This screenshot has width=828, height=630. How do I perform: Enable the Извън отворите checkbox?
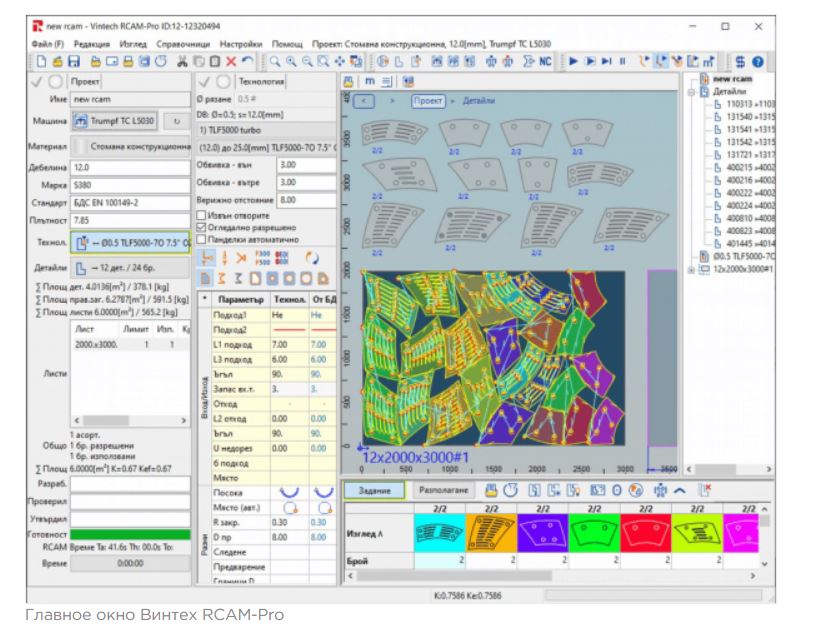[x=201, y=215]
